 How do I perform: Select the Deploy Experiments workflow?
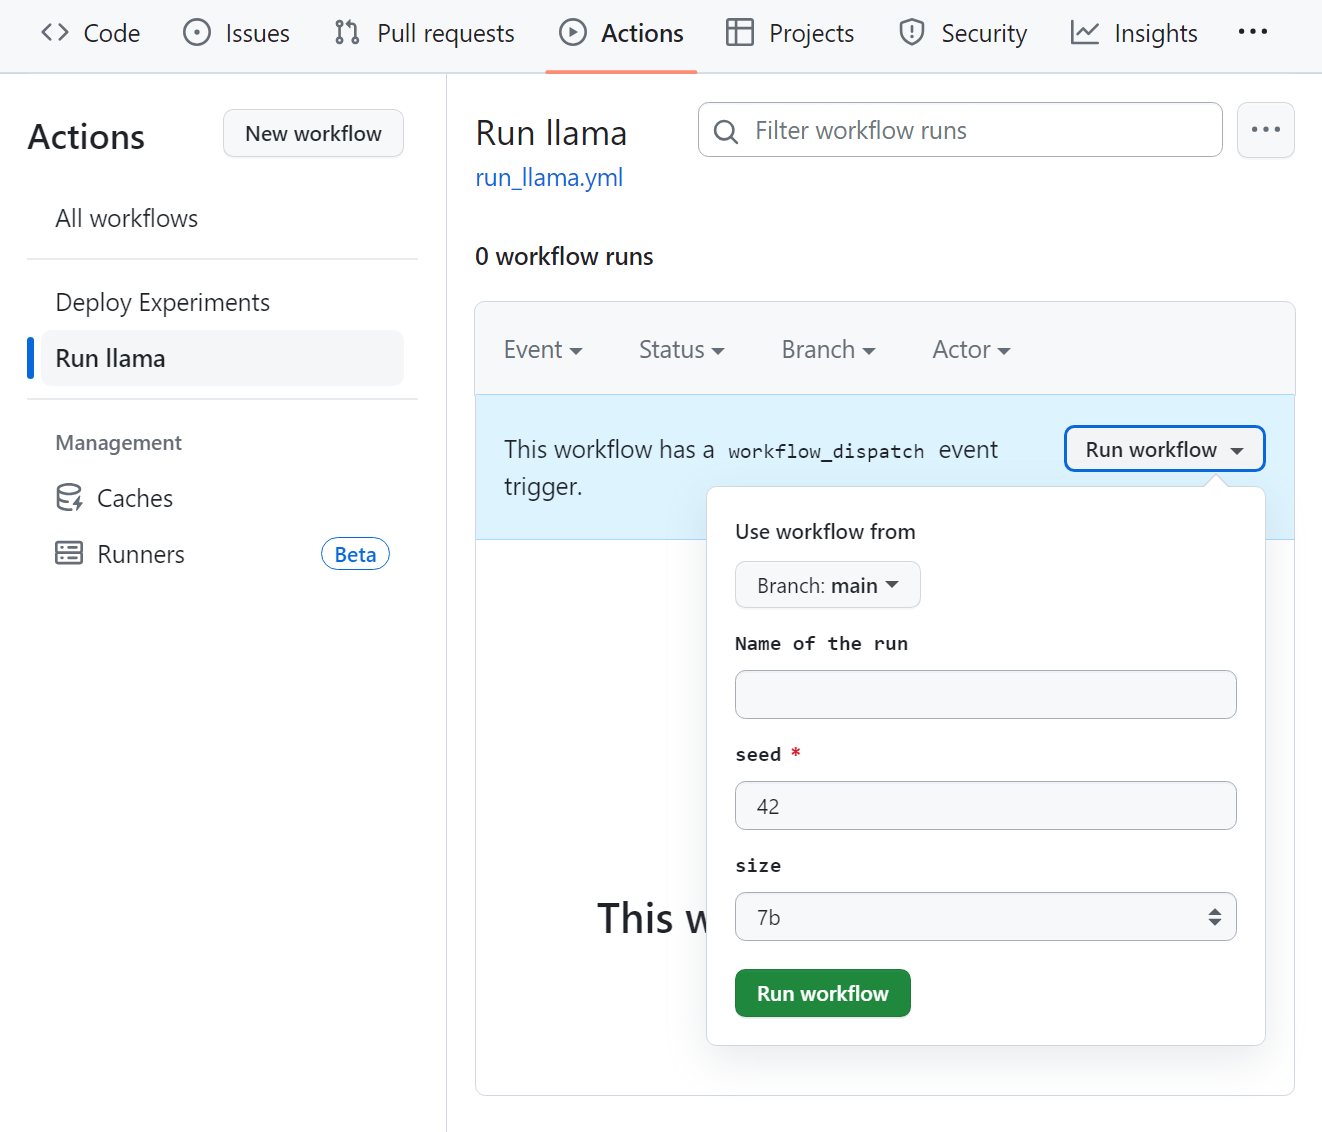click(222, 302)
